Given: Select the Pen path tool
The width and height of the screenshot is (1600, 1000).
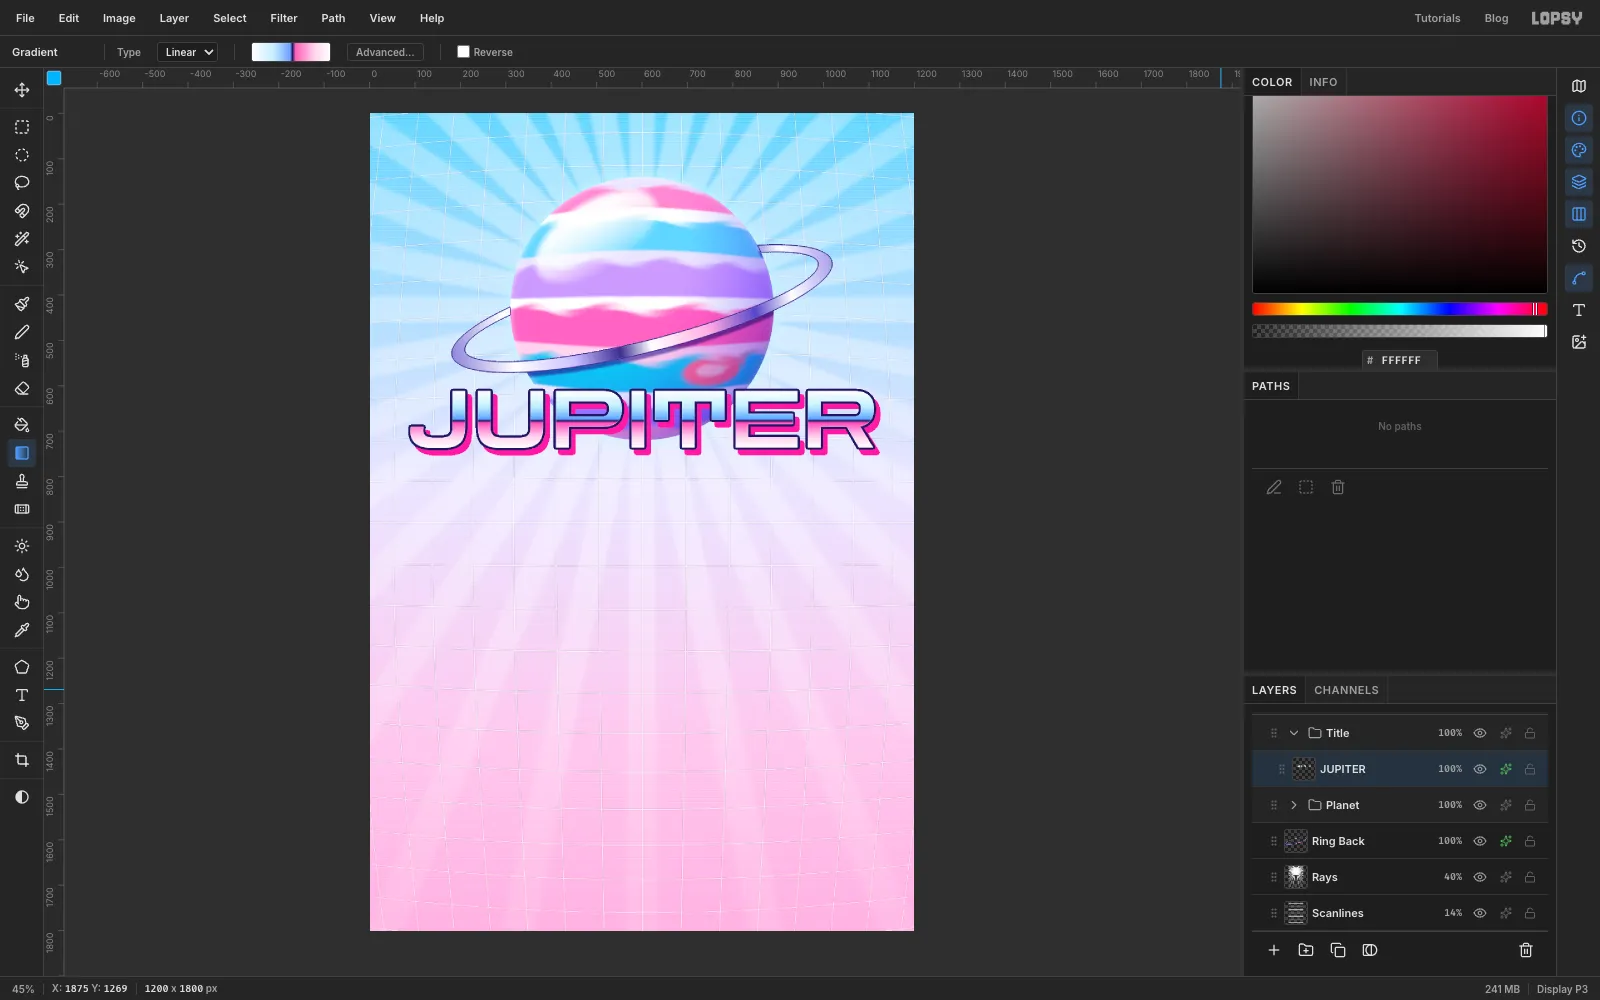Looking at the screenshot, I should (22, 723).
